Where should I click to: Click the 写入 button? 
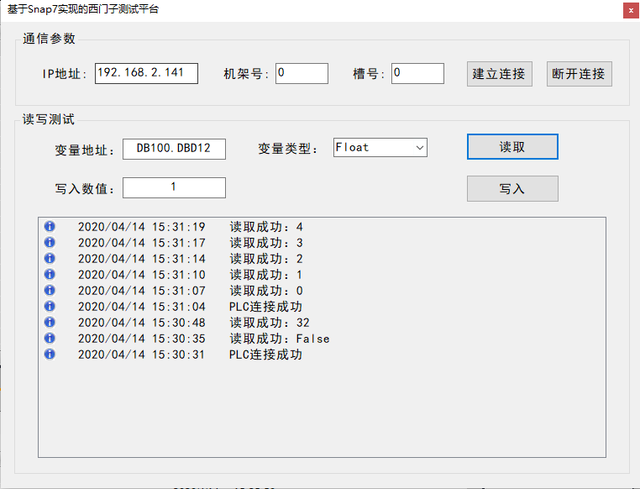512,189
